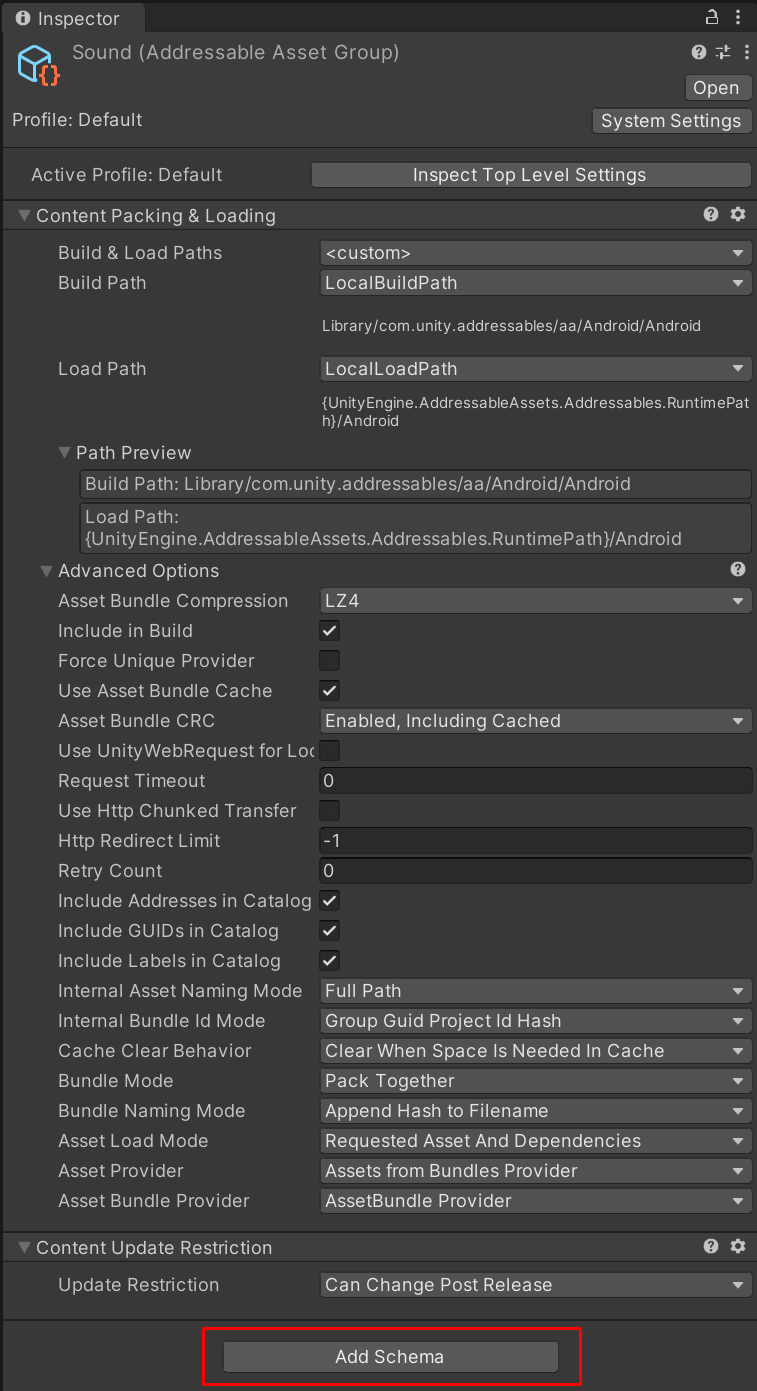Open help for Content Update Restriction
Image resolution: width=757 pixels, height=1391 pixels.
[711, 1246]
